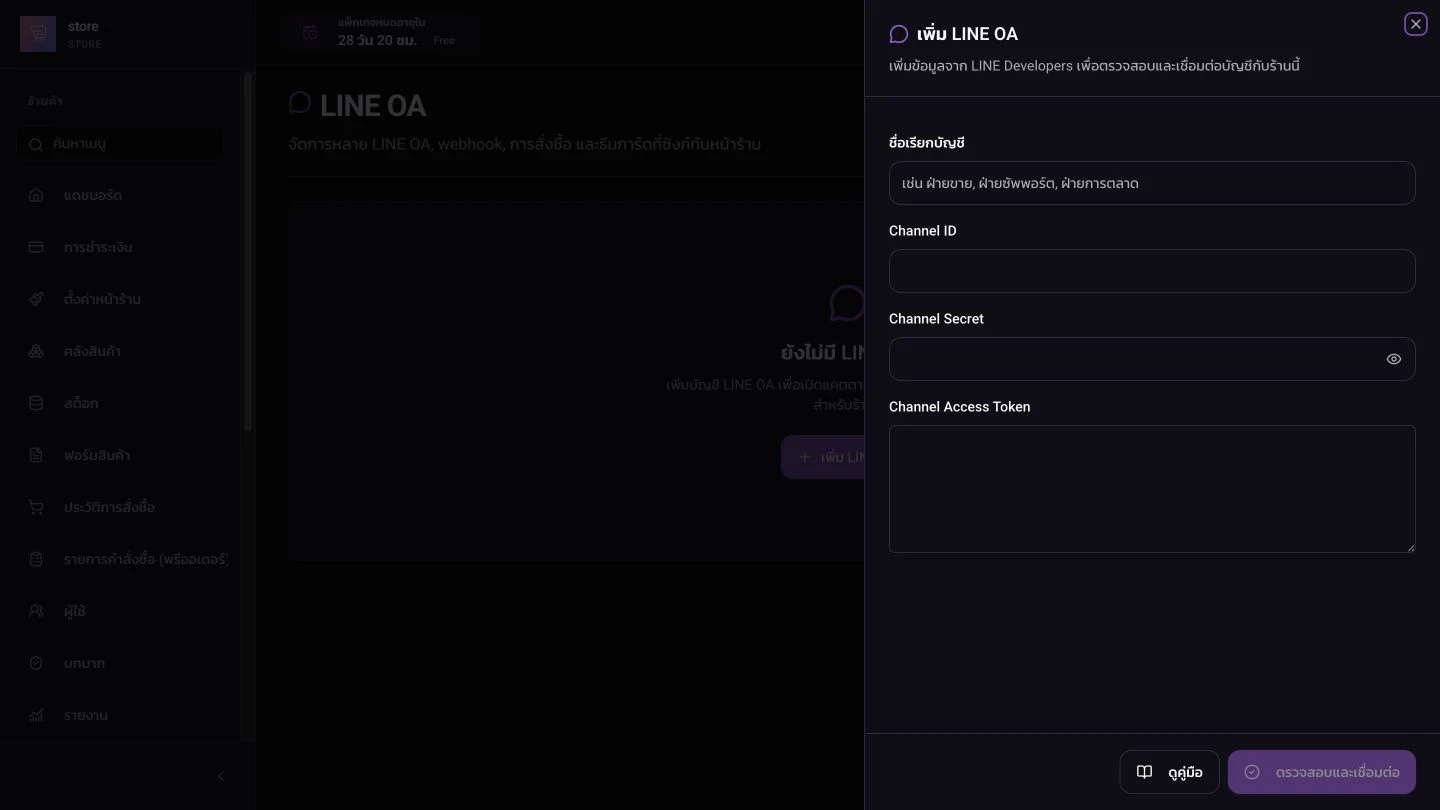
Task: Click the ชื่อเรียกบัญชี input field
Action: (1152, 183)
